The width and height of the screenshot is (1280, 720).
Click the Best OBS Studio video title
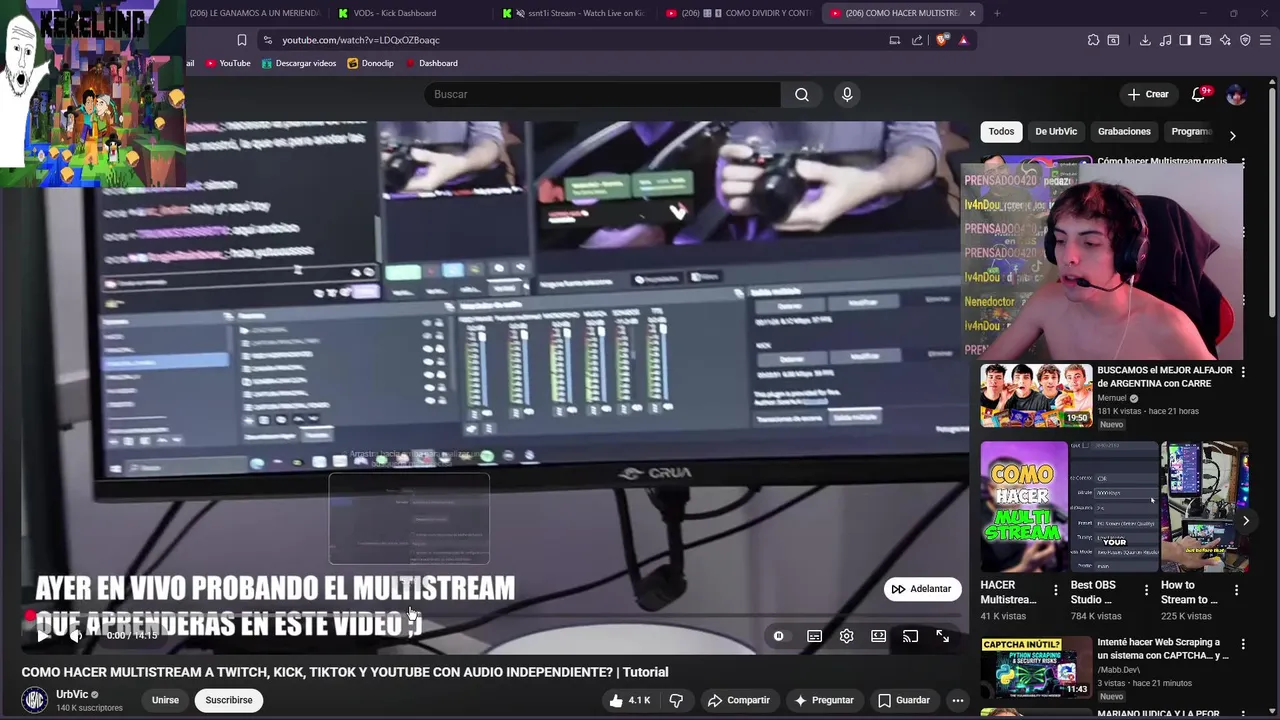1093,592
